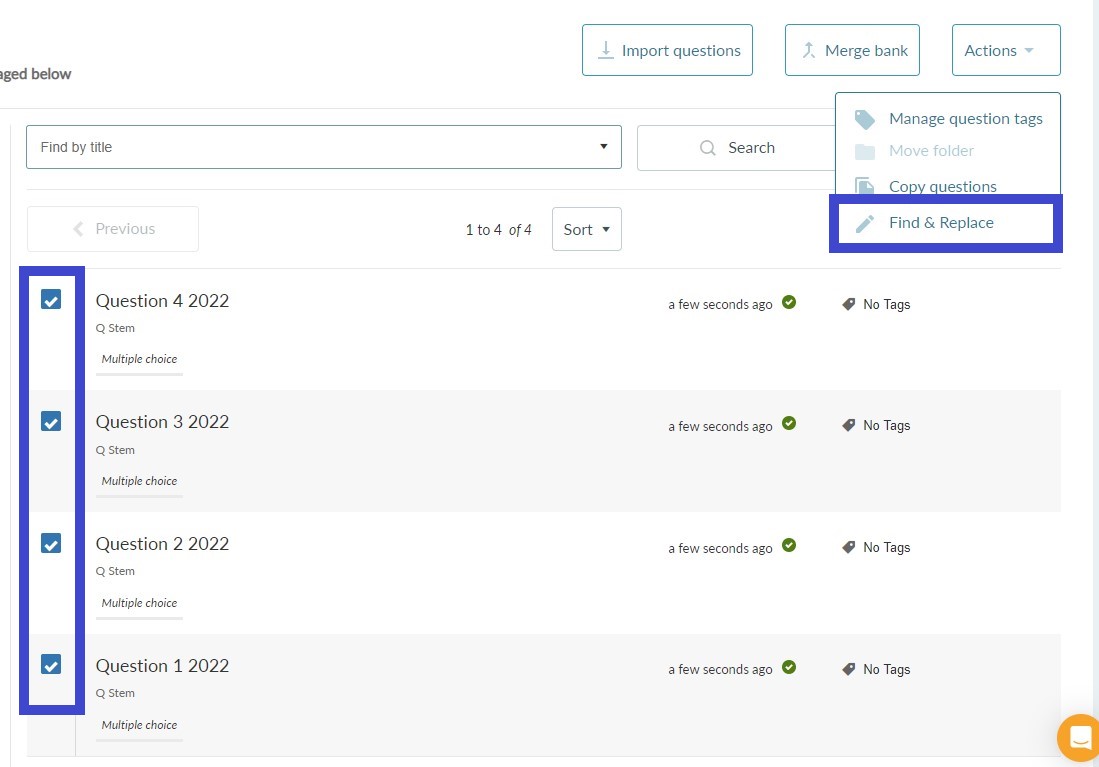Click the green check status for Question 4 2022
The height and width of the screenshot is (767, 1099).
(x=789, y=302)
